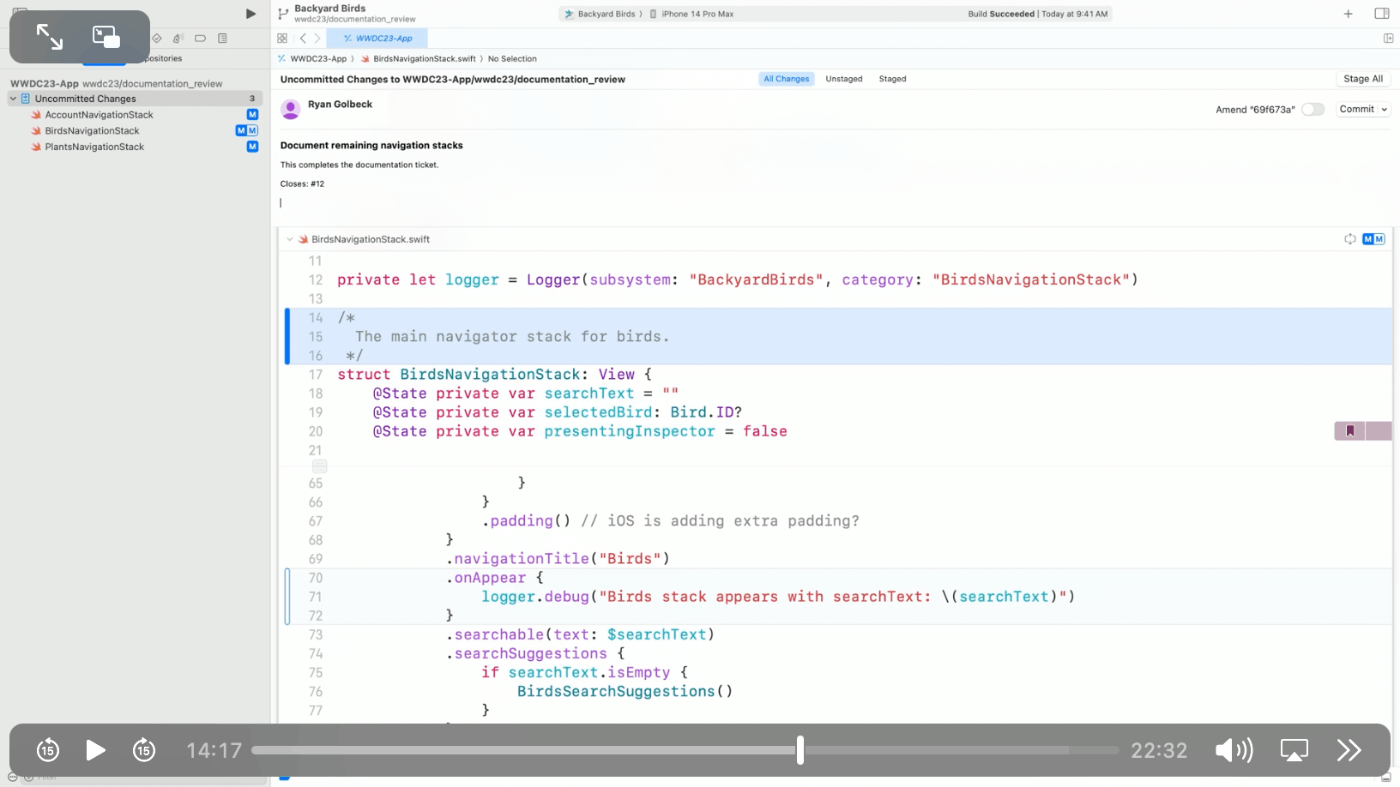Toggle the Amend "69f673a" switch
This screenshot has height=787, width=1400.
click(1313, 109)
